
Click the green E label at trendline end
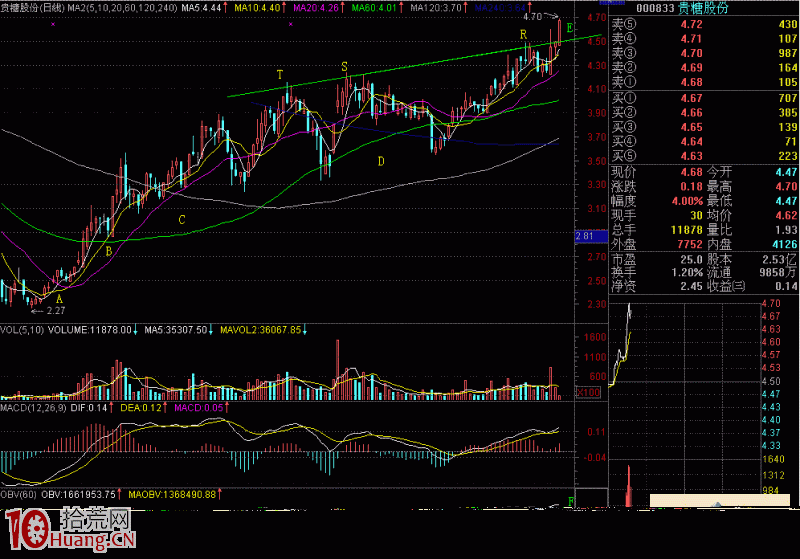[570, 26]
